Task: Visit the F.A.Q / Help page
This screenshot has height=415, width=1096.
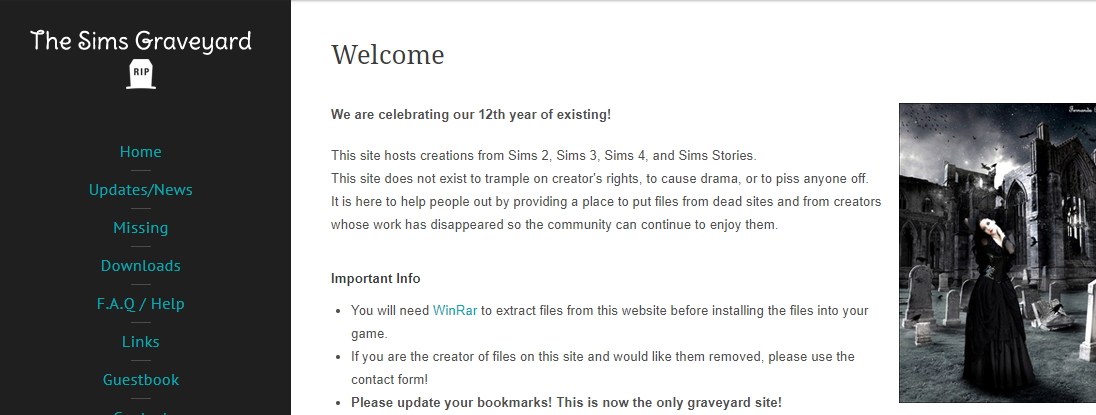Action: 140,304
